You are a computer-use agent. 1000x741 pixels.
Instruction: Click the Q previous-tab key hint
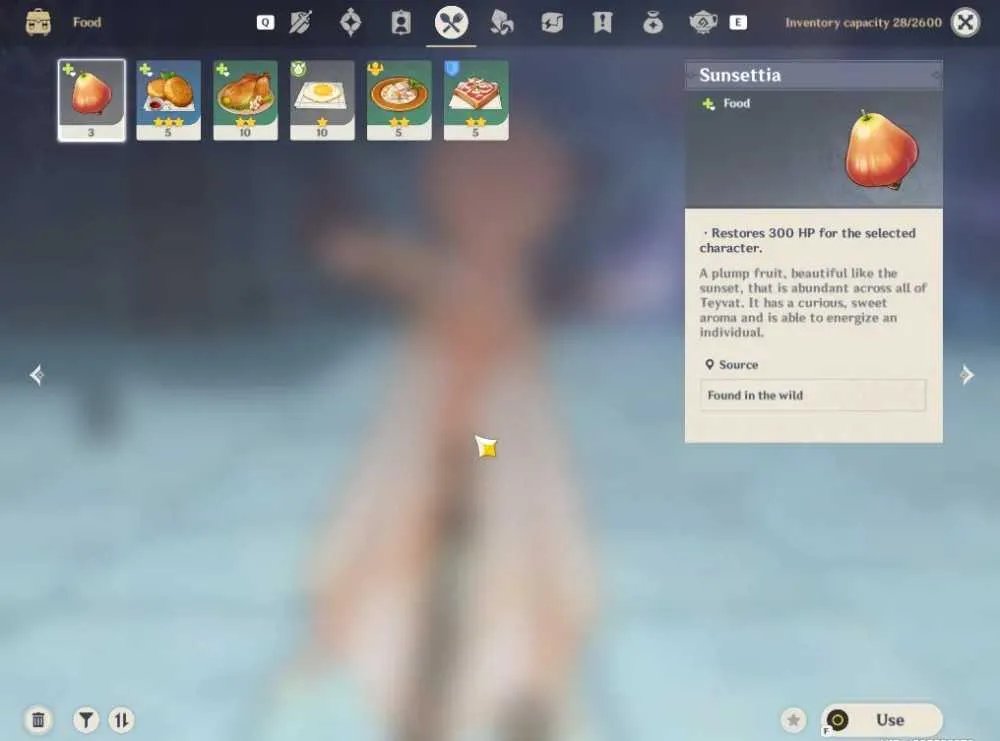pos(265,23)
